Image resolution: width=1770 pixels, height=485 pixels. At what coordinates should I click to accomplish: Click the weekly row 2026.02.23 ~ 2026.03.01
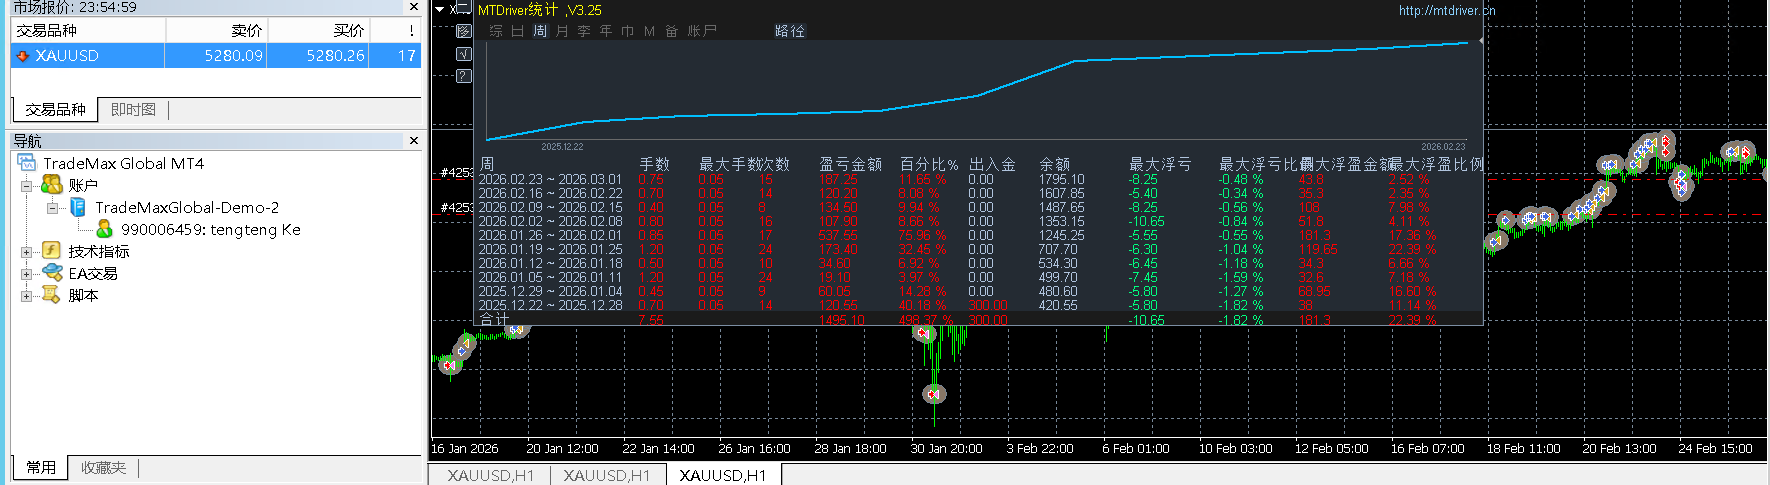point(550,180)
